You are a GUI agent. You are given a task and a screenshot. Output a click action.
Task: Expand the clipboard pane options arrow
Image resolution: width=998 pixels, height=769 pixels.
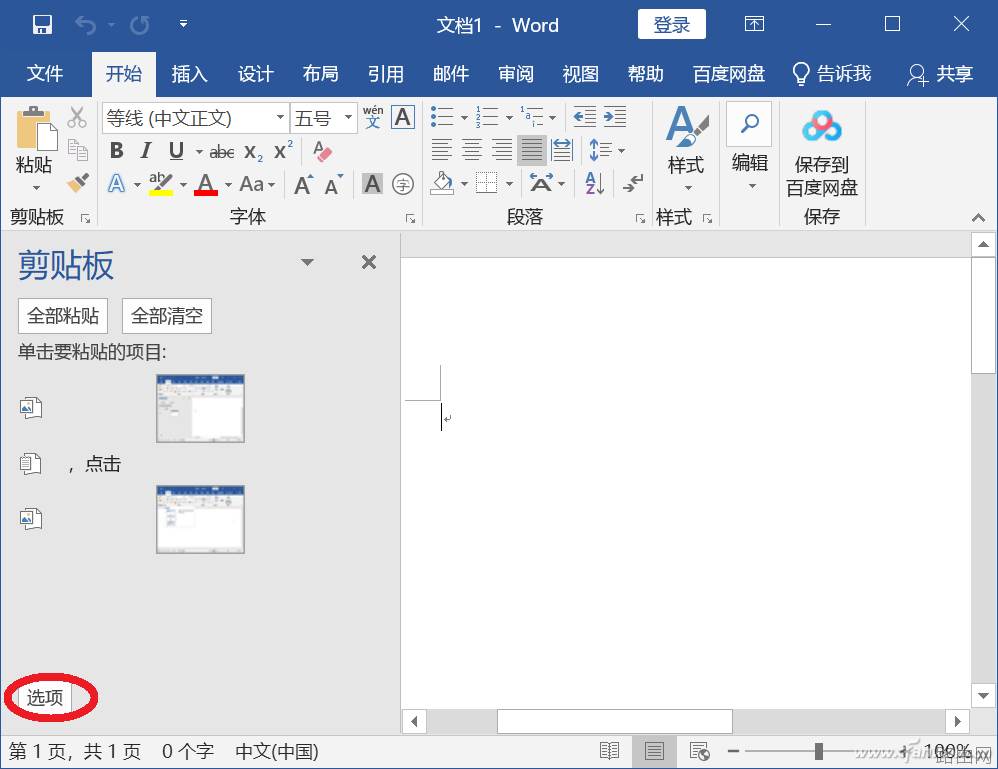coord(307,262)
